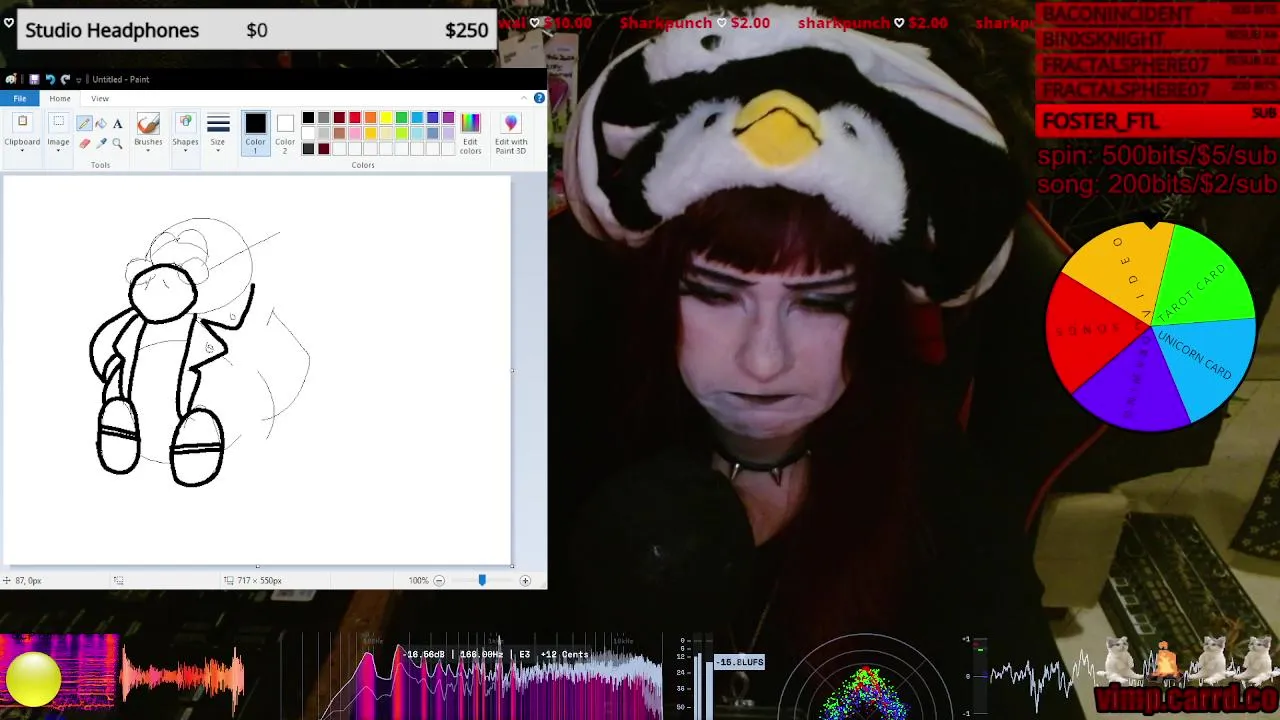The height and width of the screenshot is (720, 1280).
Task: Select the Fill with color bucket tool
Action: coord(101,124)
